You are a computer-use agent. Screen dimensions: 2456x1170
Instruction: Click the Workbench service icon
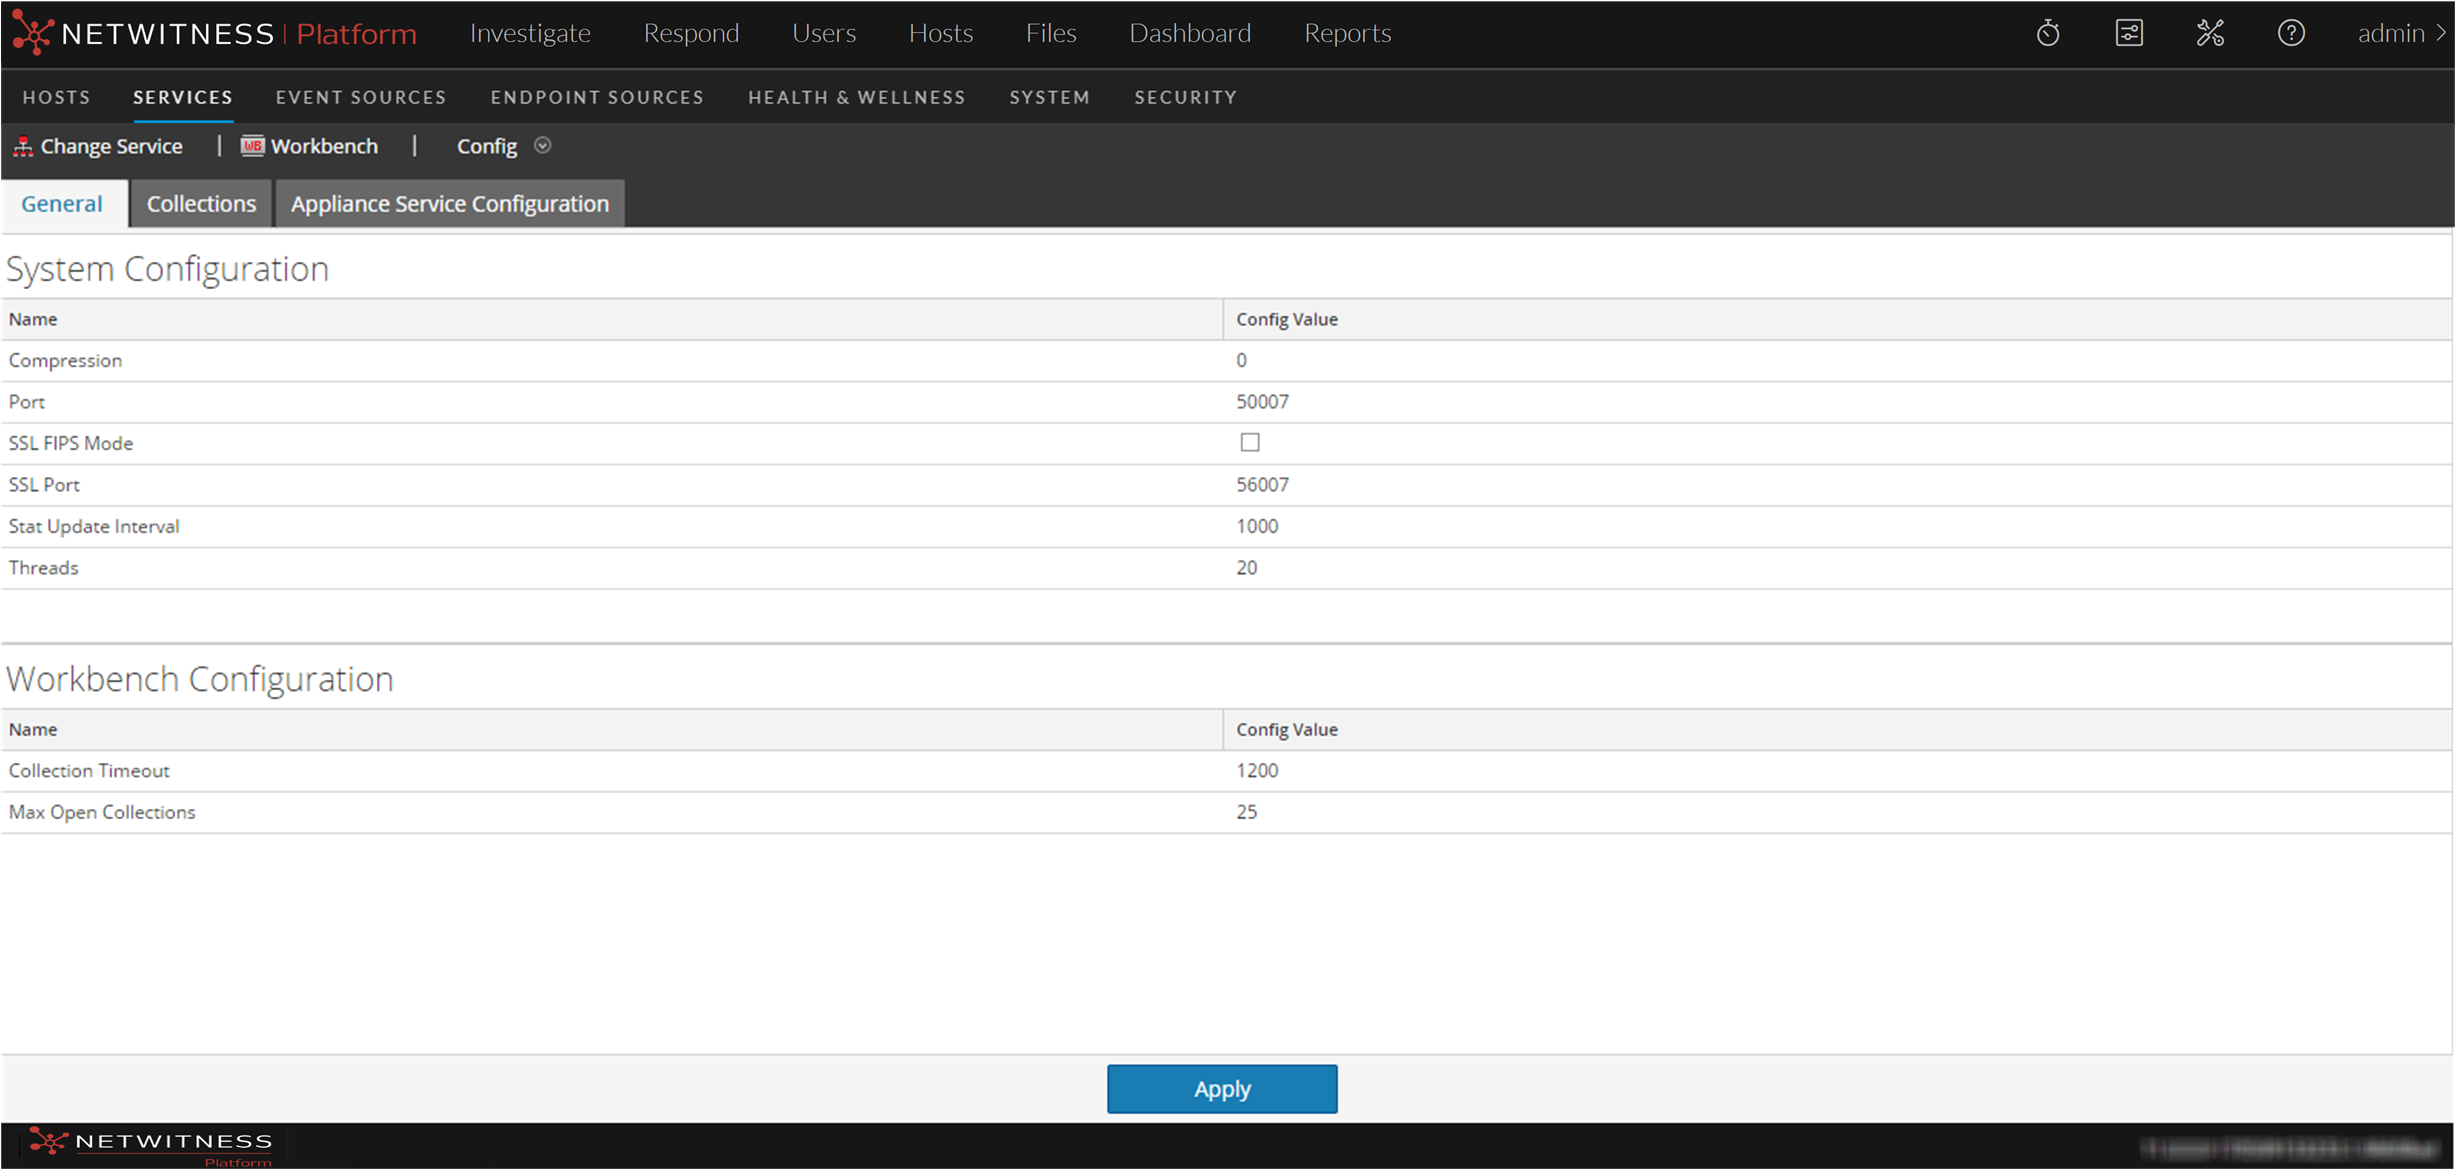point(252,146)
